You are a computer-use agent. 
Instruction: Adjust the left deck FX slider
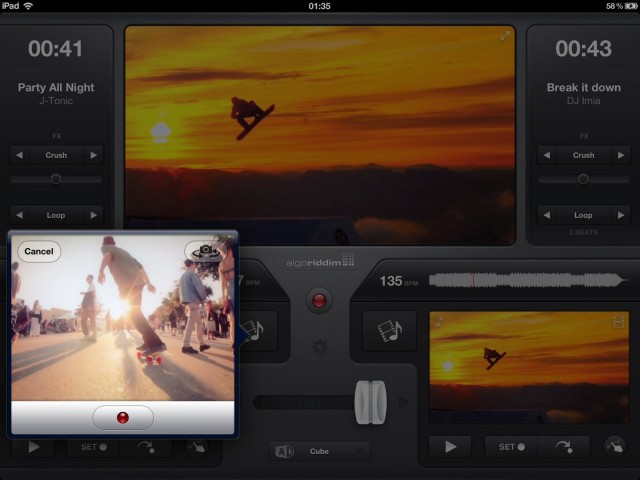pyautogui.click(x=56, y=179)
